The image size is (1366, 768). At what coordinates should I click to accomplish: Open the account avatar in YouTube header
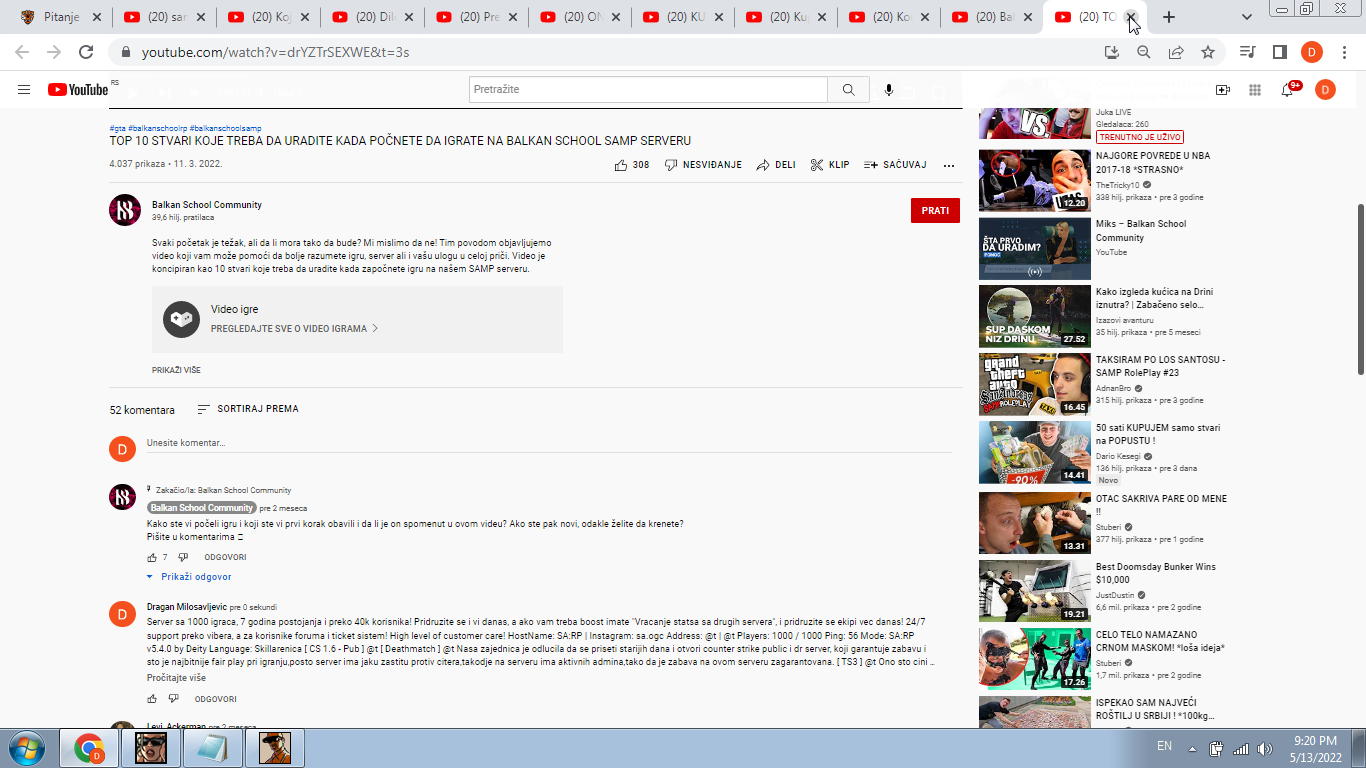pyautogui.click(x=1325, y=90)
